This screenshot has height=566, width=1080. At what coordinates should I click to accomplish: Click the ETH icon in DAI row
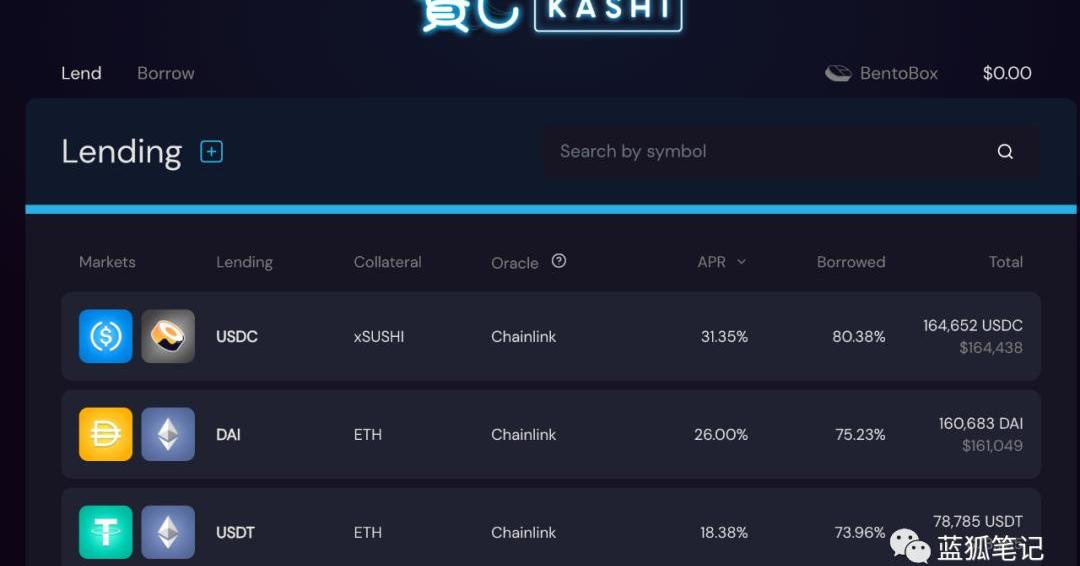[168, 435]
